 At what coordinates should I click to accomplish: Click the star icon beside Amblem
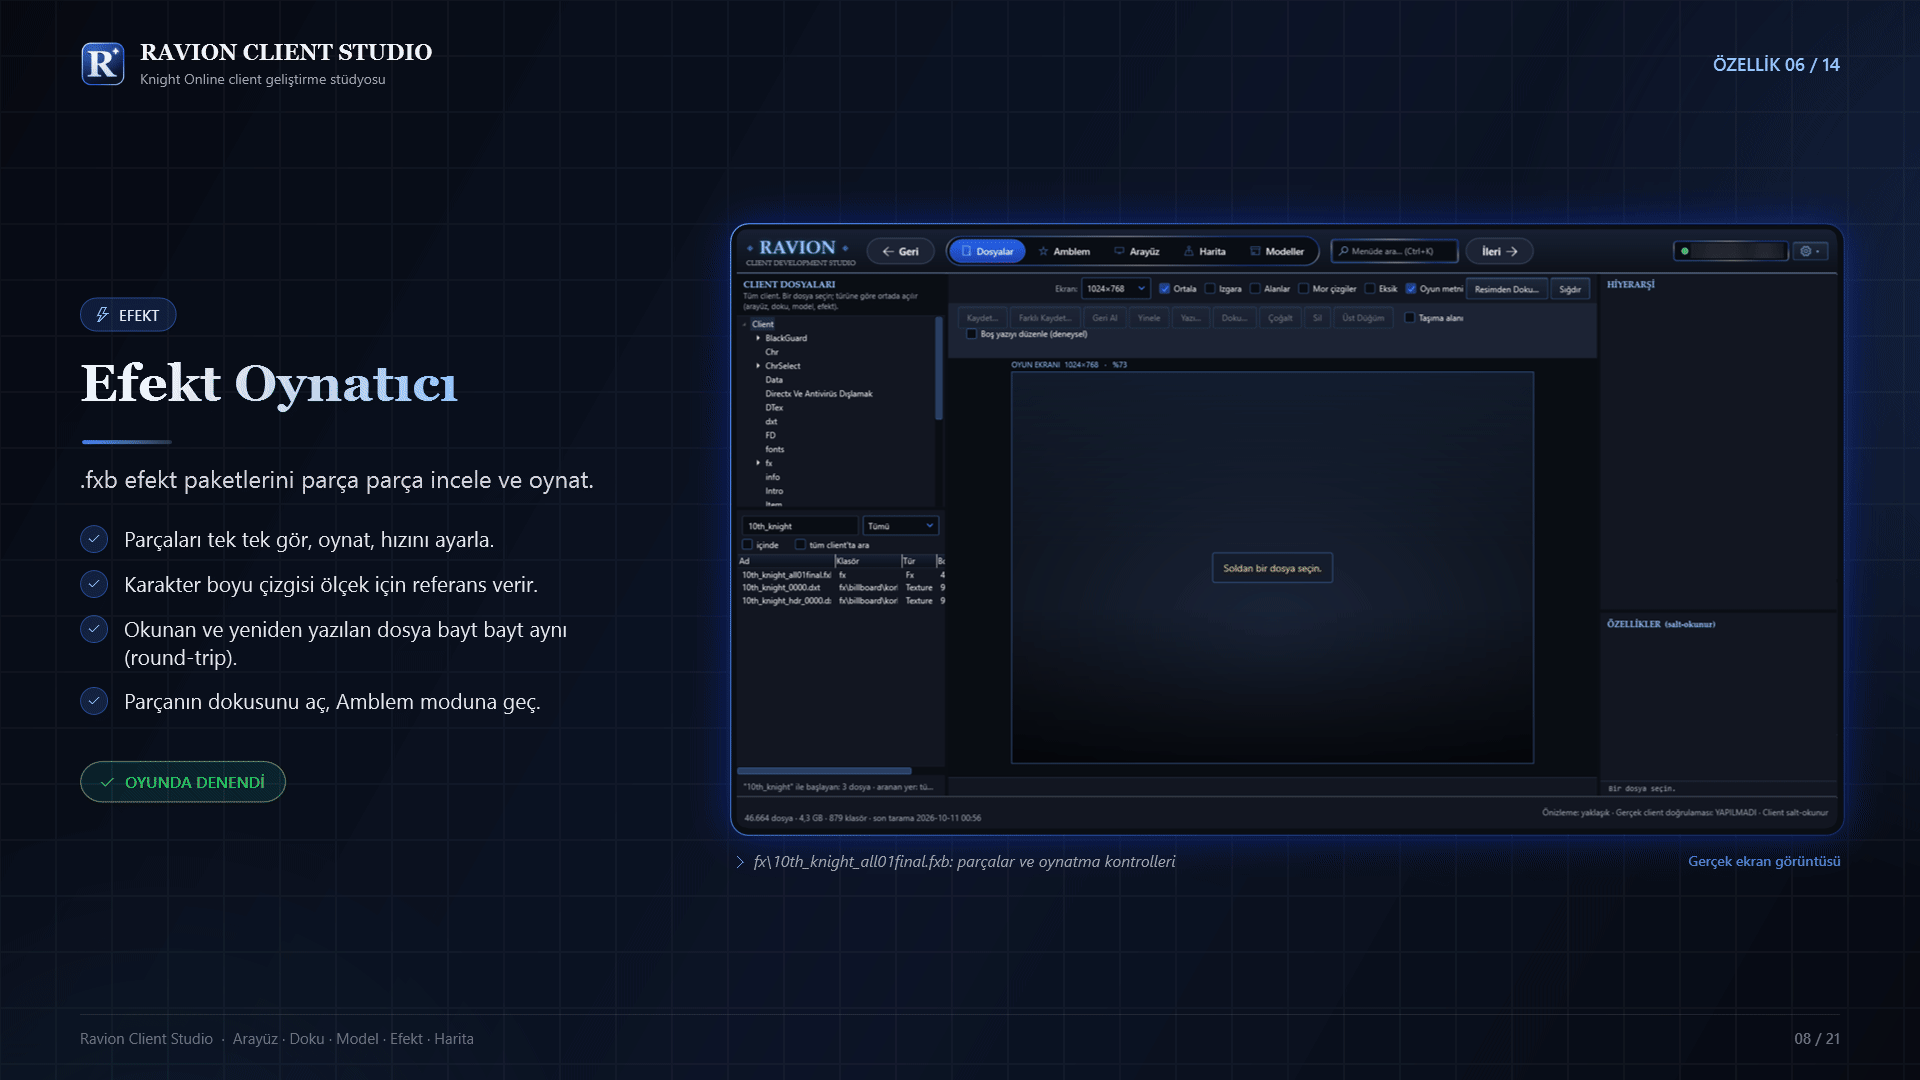pos(1043,251)
